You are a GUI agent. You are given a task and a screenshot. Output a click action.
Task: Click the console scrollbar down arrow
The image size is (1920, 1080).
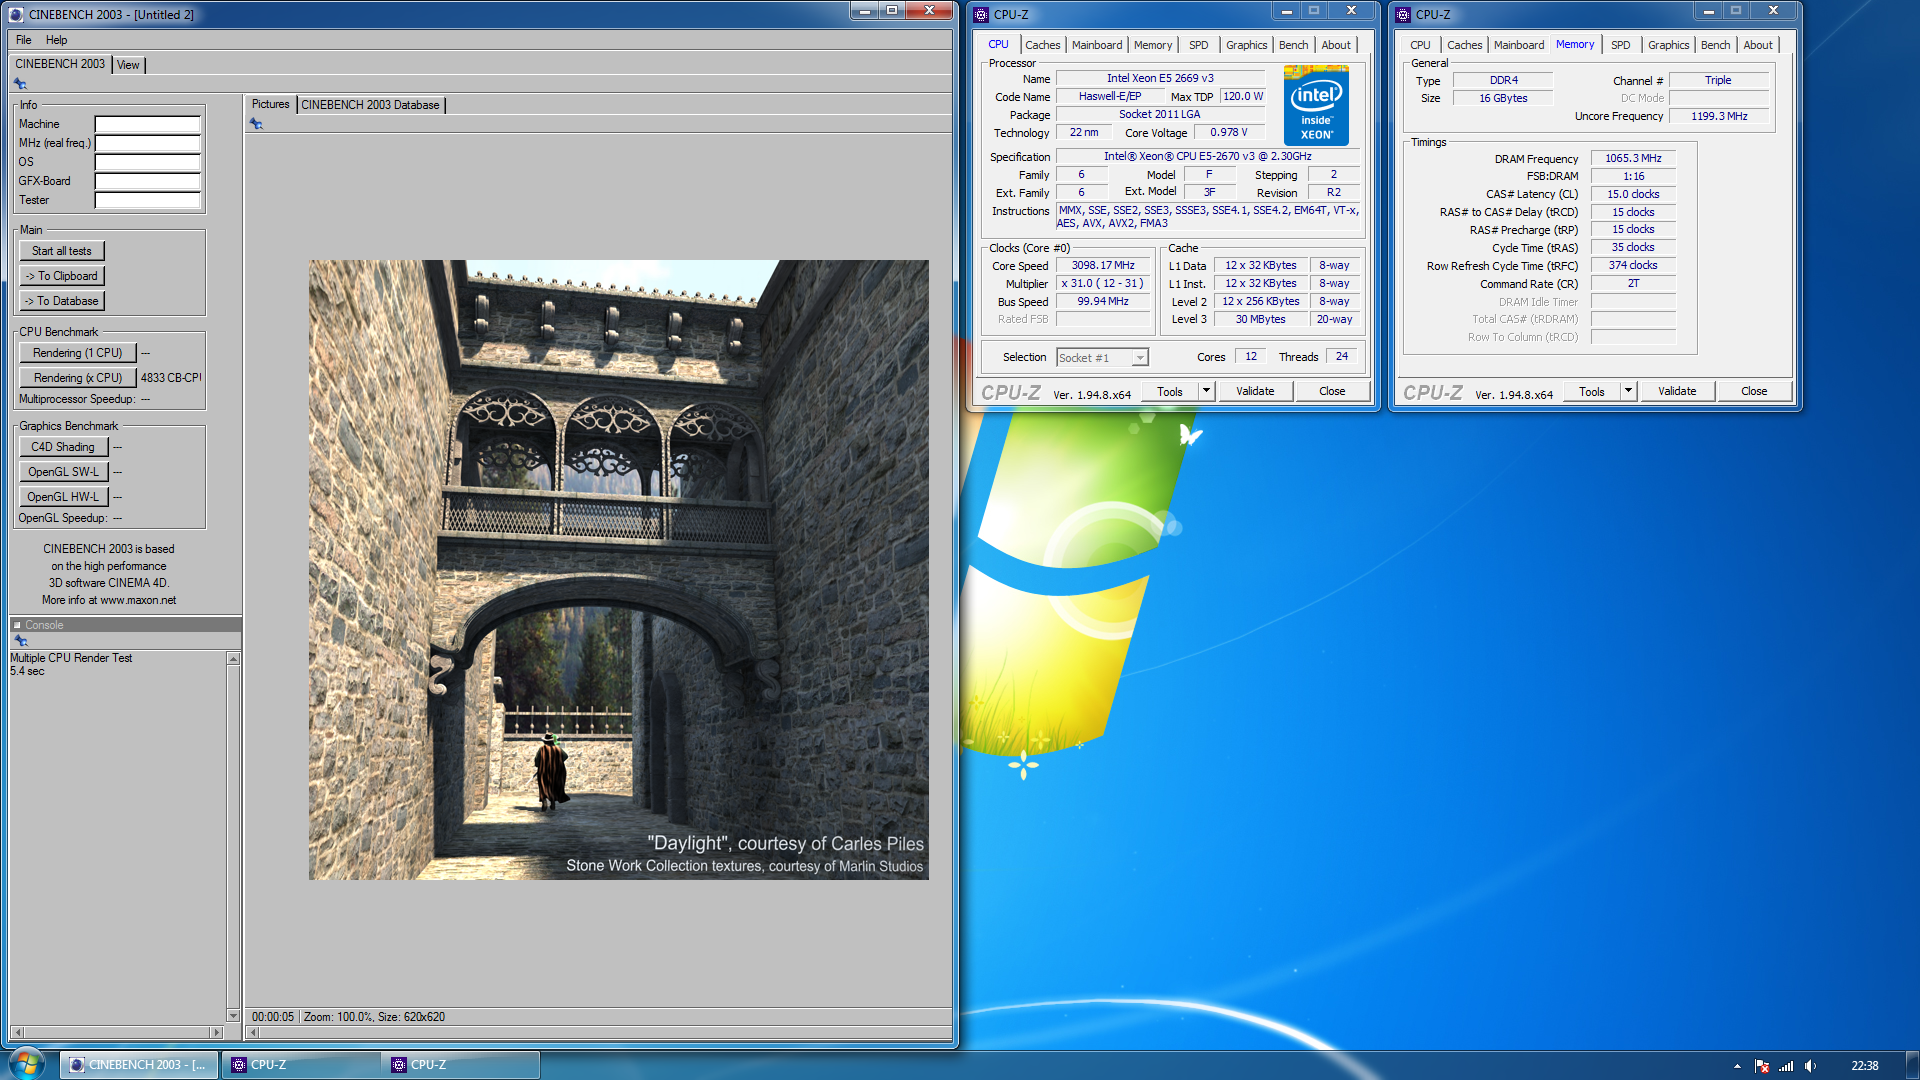[233, 1015]
